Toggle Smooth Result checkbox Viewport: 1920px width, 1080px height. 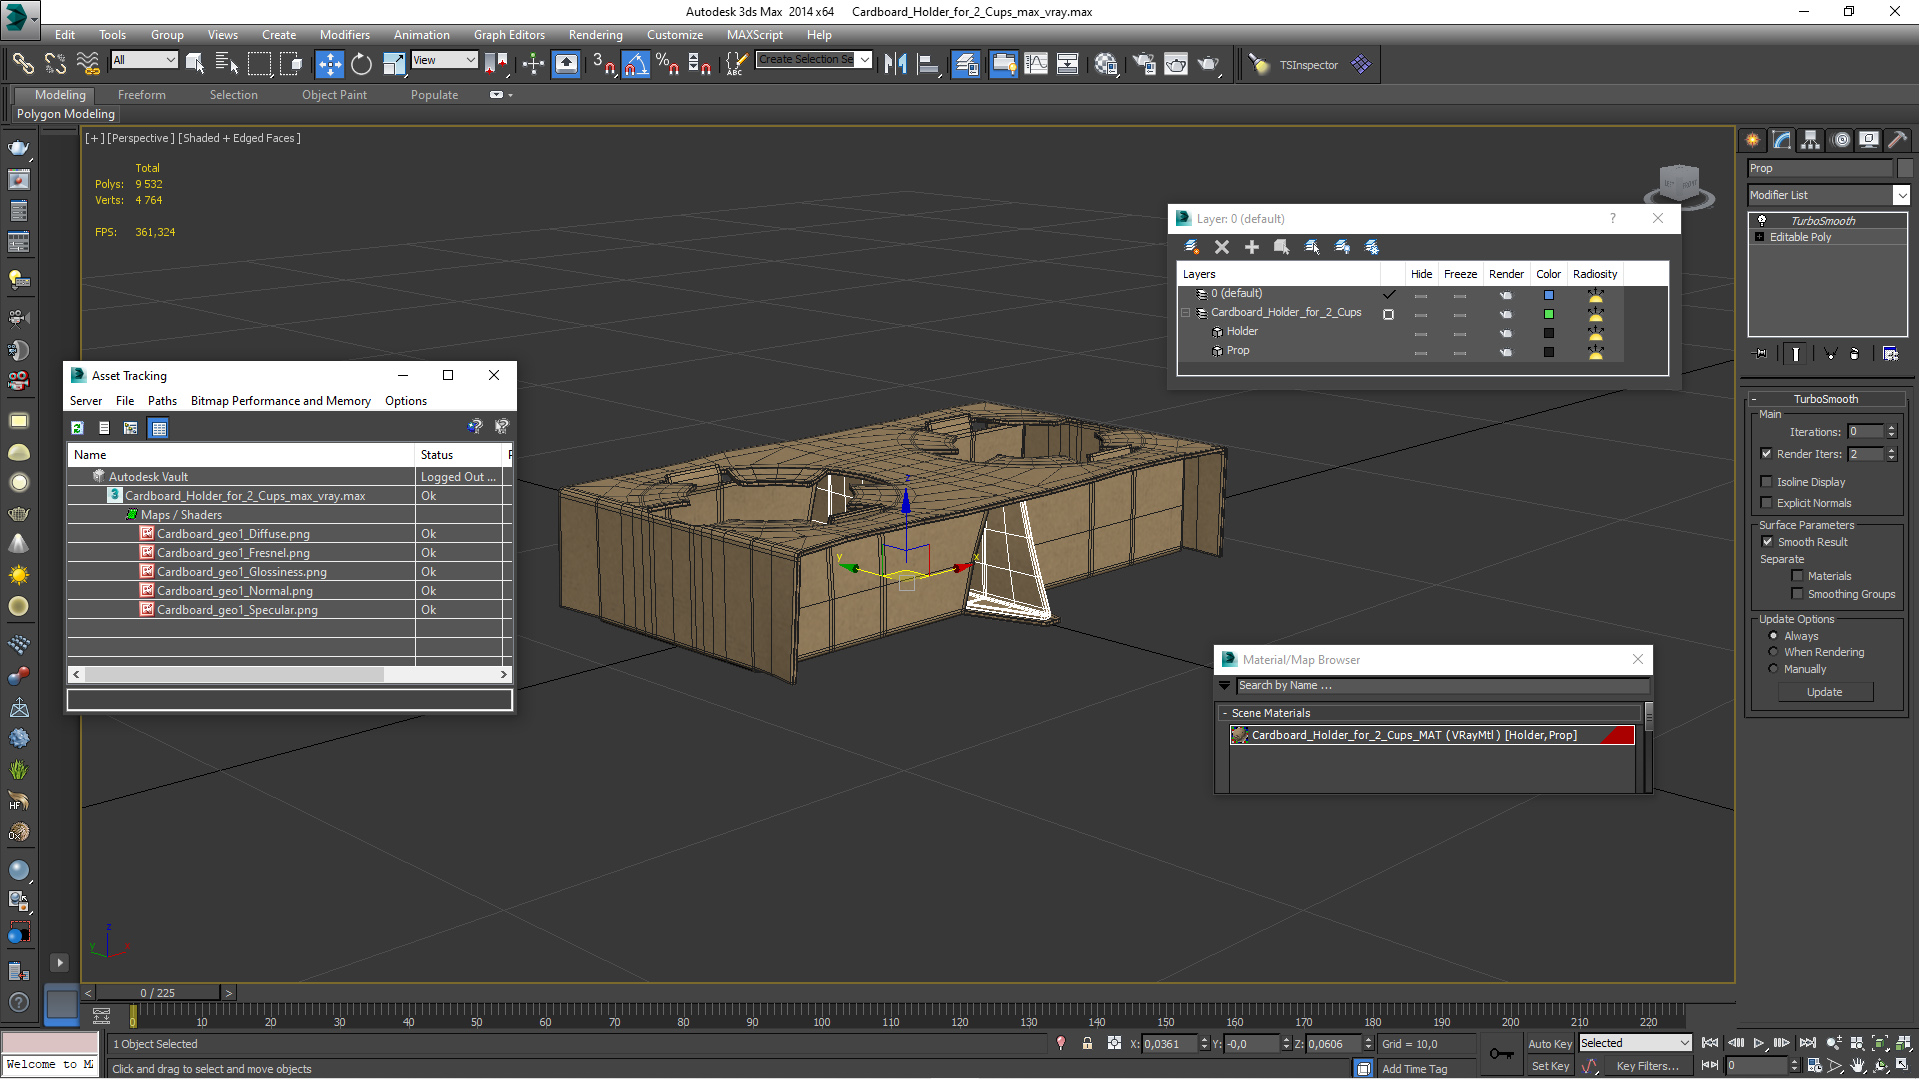tap(1767, 542)
